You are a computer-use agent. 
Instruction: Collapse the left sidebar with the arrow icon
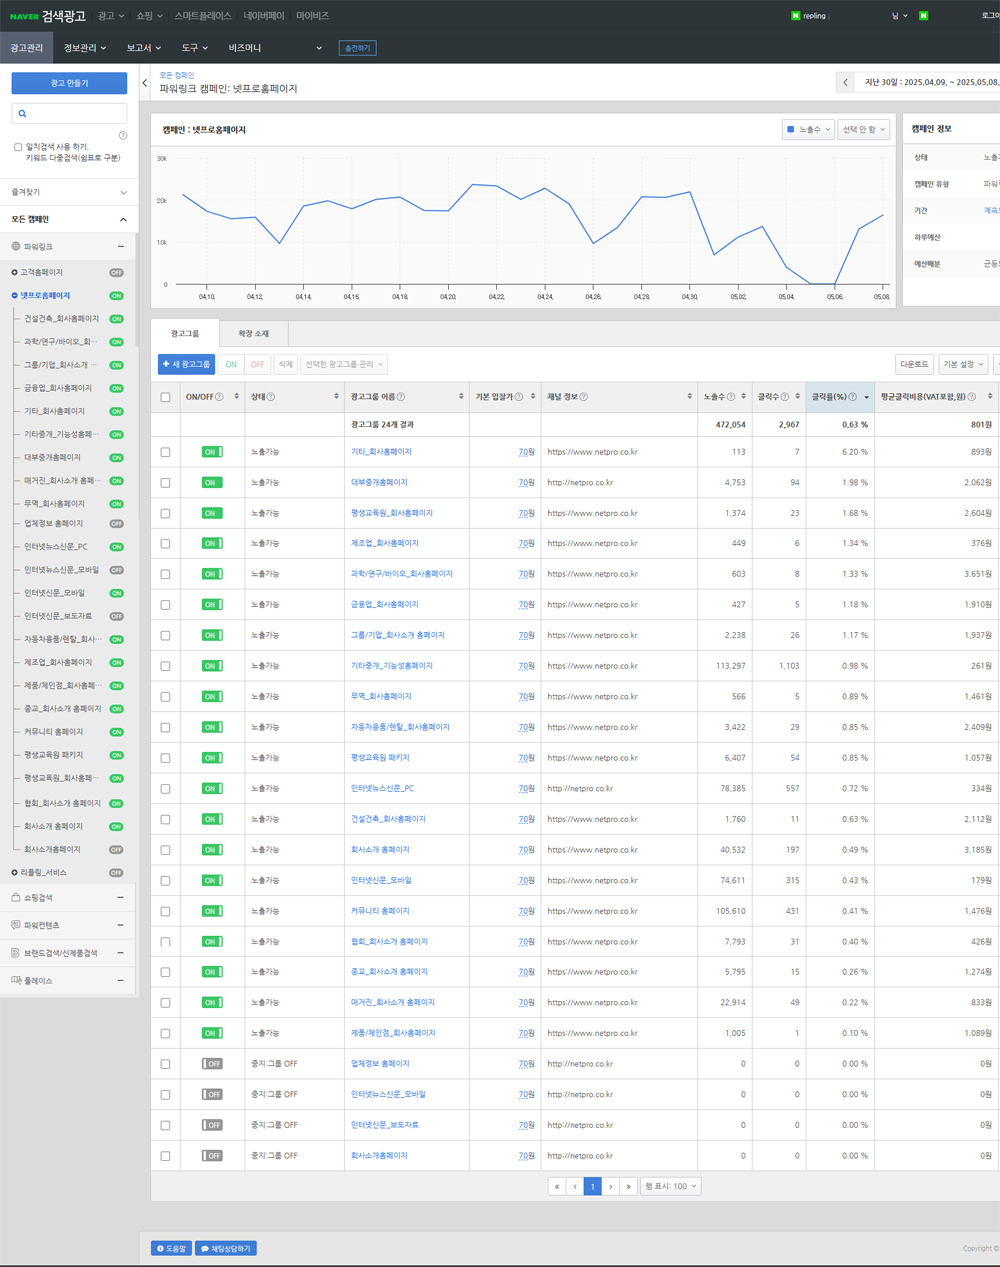coord(145,83)
